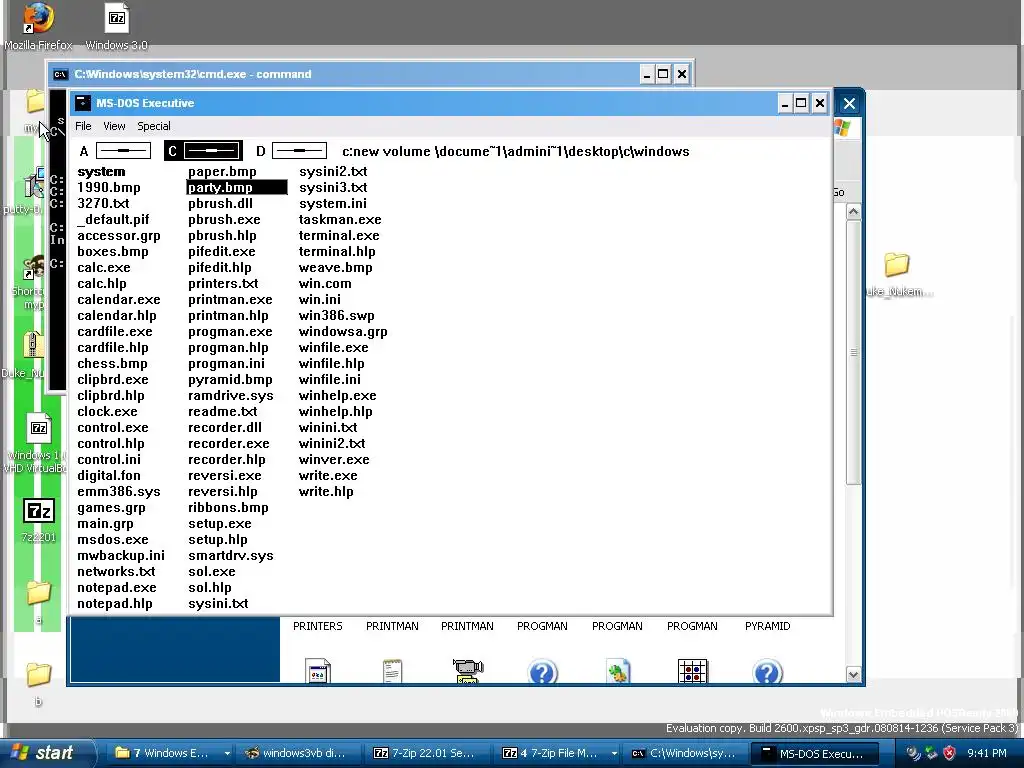The image size is (1024, 768).
Task: Click the PRINTMAN camera-style icon
Action: [468, 670]
